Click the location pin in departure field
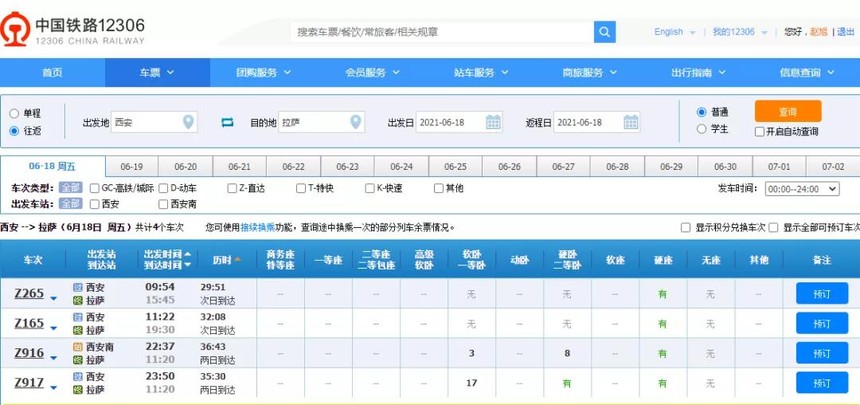The height and width of the screenshot is (405, 860). 188,122
